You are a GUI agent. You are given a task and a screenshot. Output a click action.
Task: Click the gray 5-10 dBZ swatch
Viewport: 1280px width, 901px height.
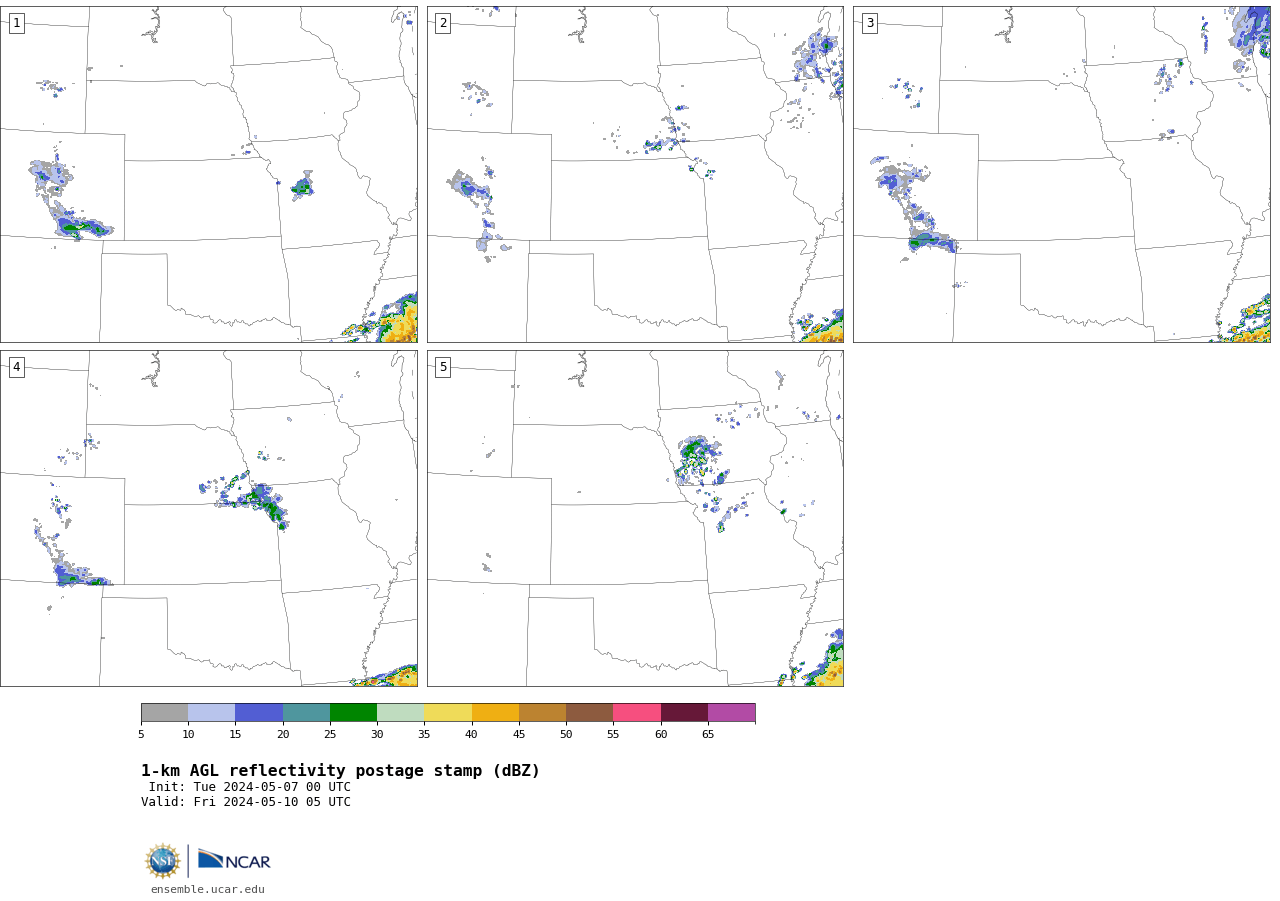click(164, 713)
